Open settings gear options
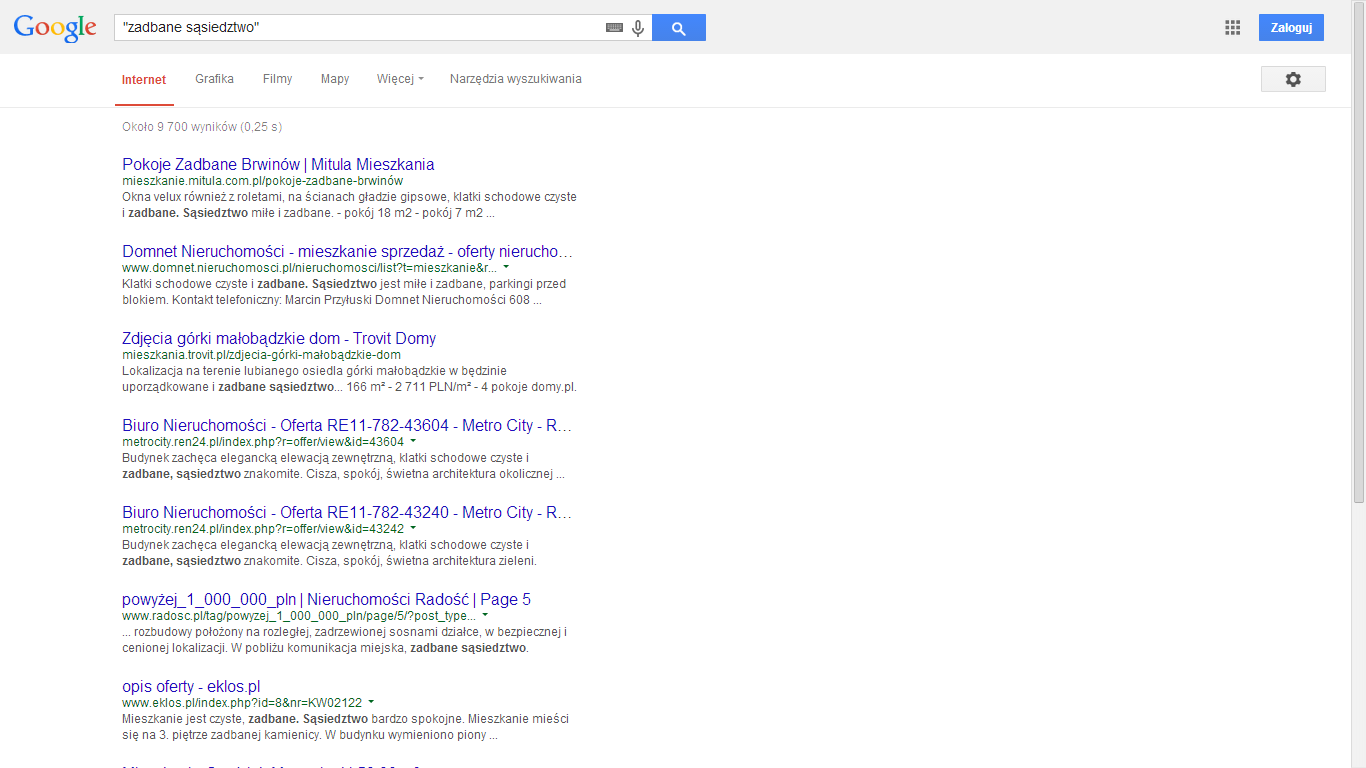 click(x=1292, y=79)
